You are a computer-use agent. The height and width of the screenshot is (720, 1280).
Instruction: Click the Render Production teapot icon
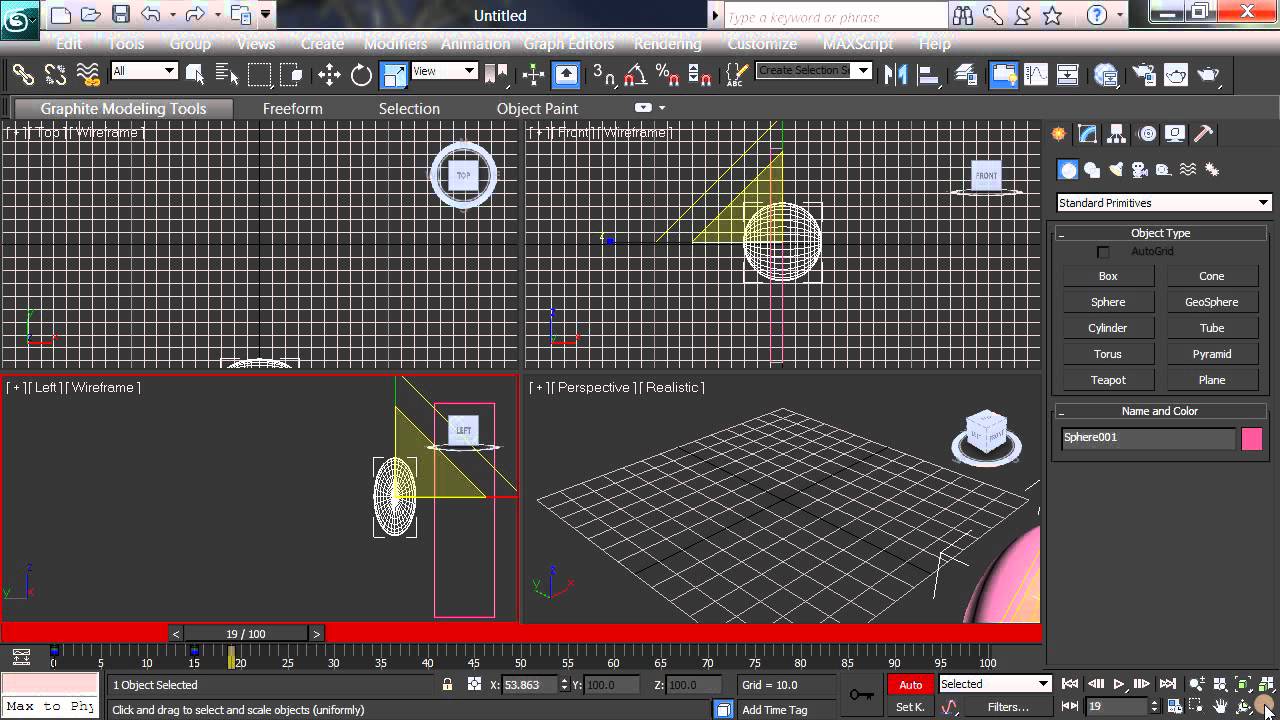pos(1208,74)
